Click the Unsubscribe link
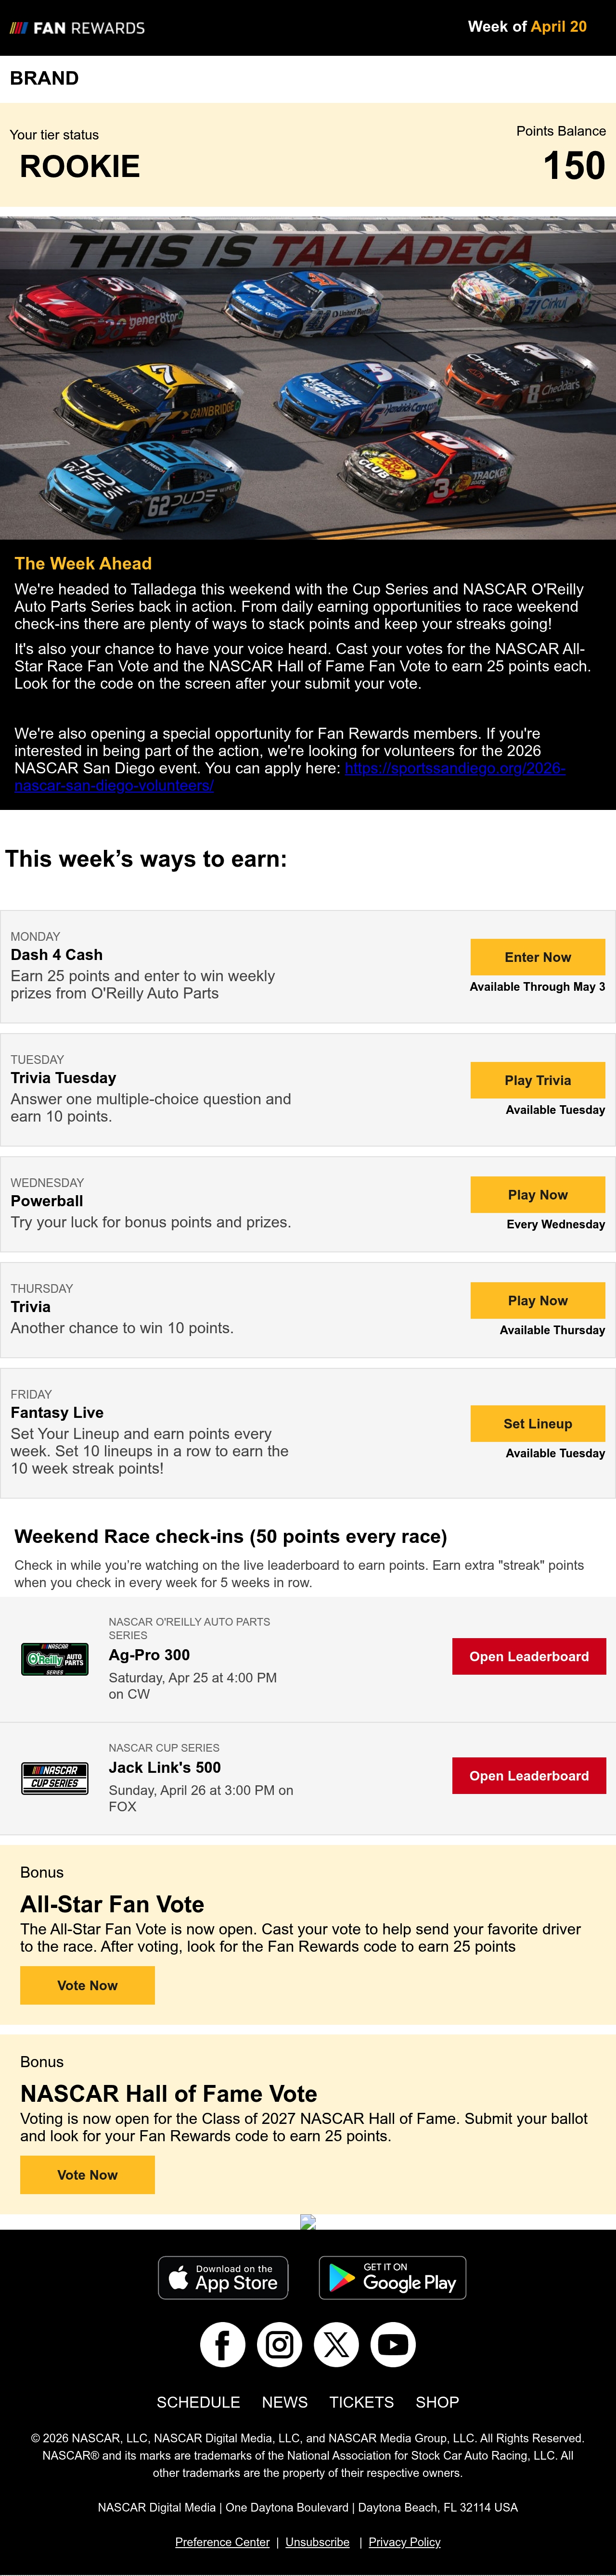 point(317,2542)
